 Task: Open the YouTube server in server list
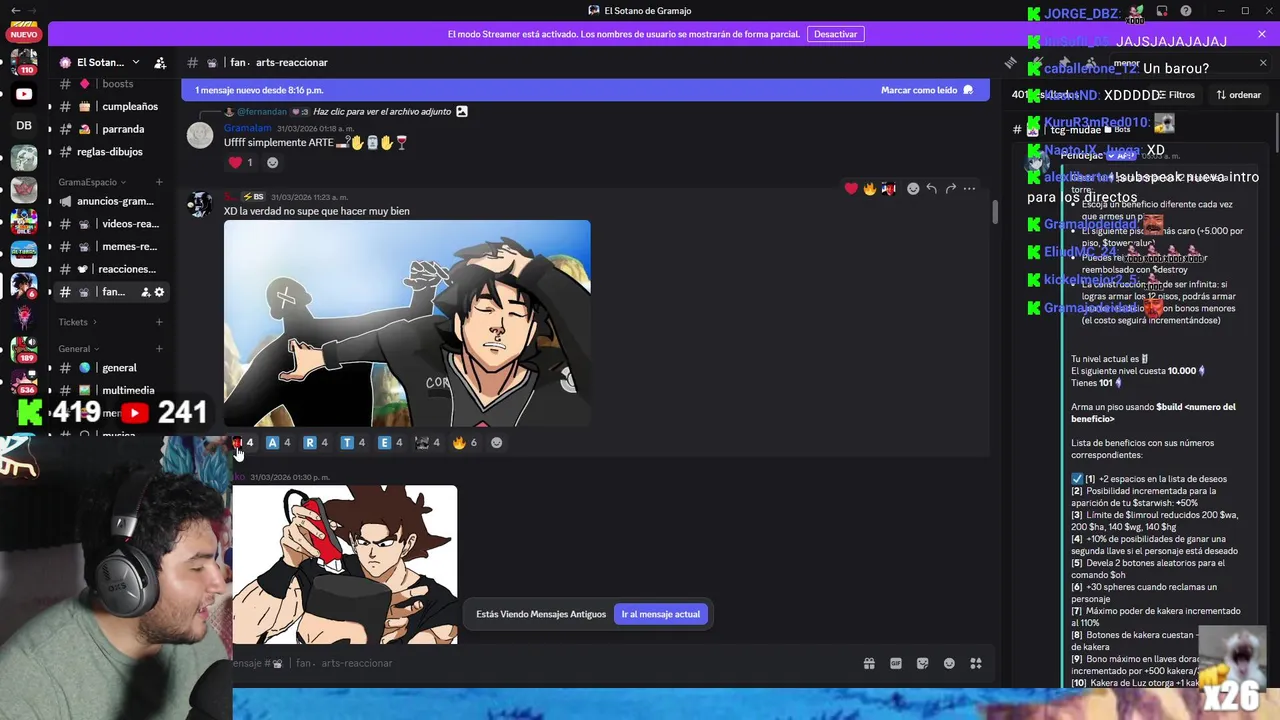(24, 94)
